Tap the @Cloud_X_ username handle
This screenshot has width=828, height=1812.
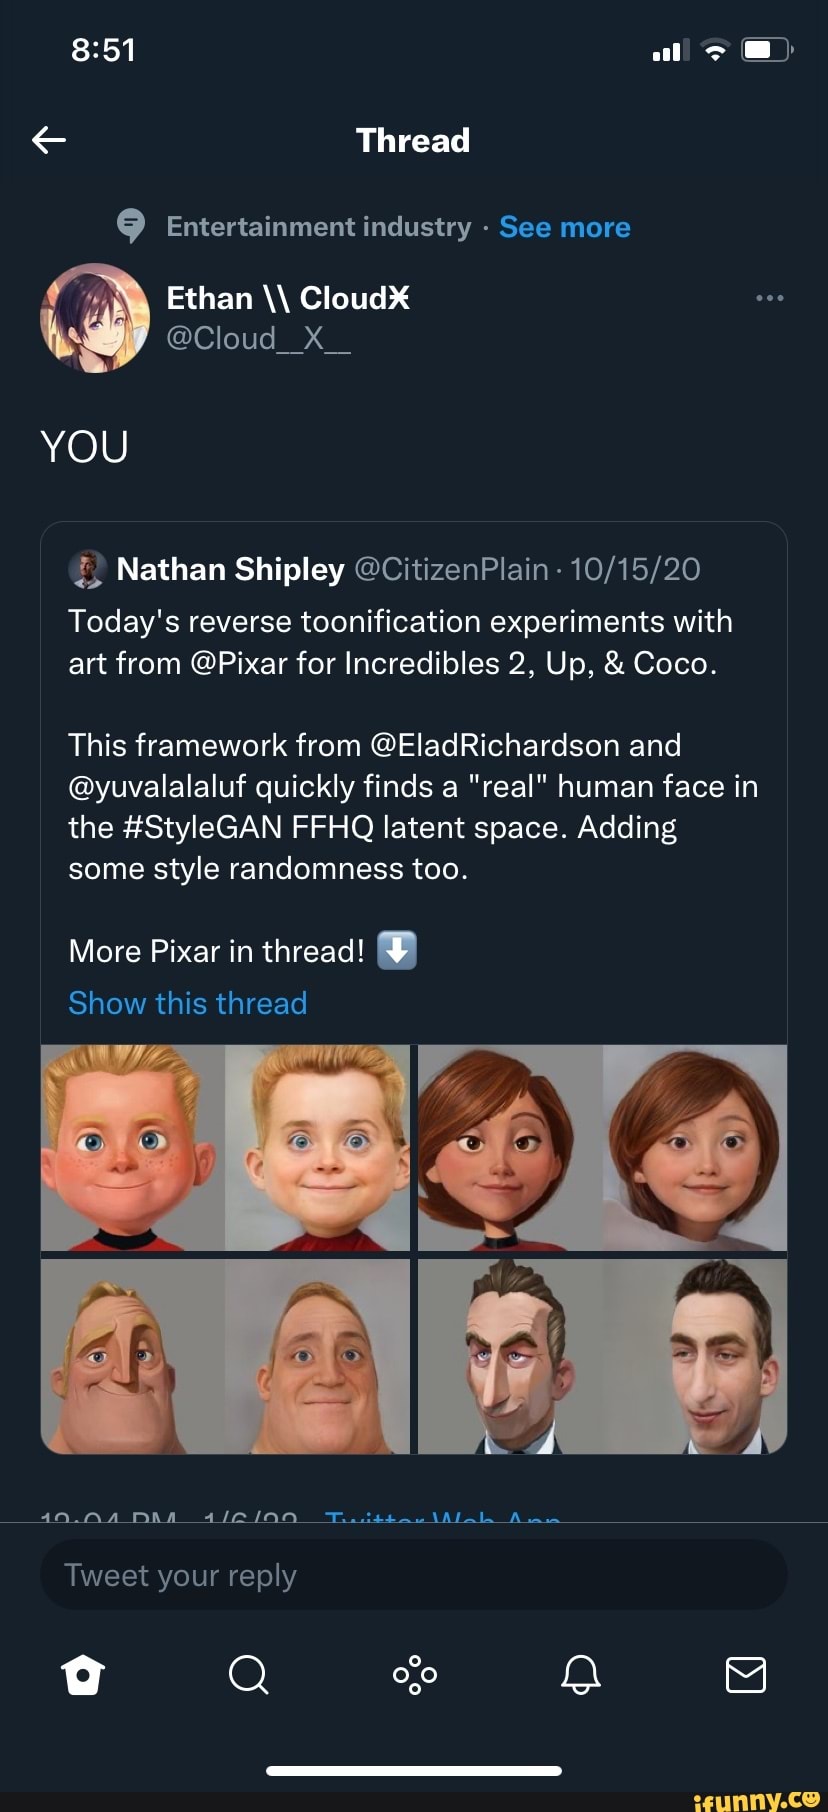(x=258, y=339)
